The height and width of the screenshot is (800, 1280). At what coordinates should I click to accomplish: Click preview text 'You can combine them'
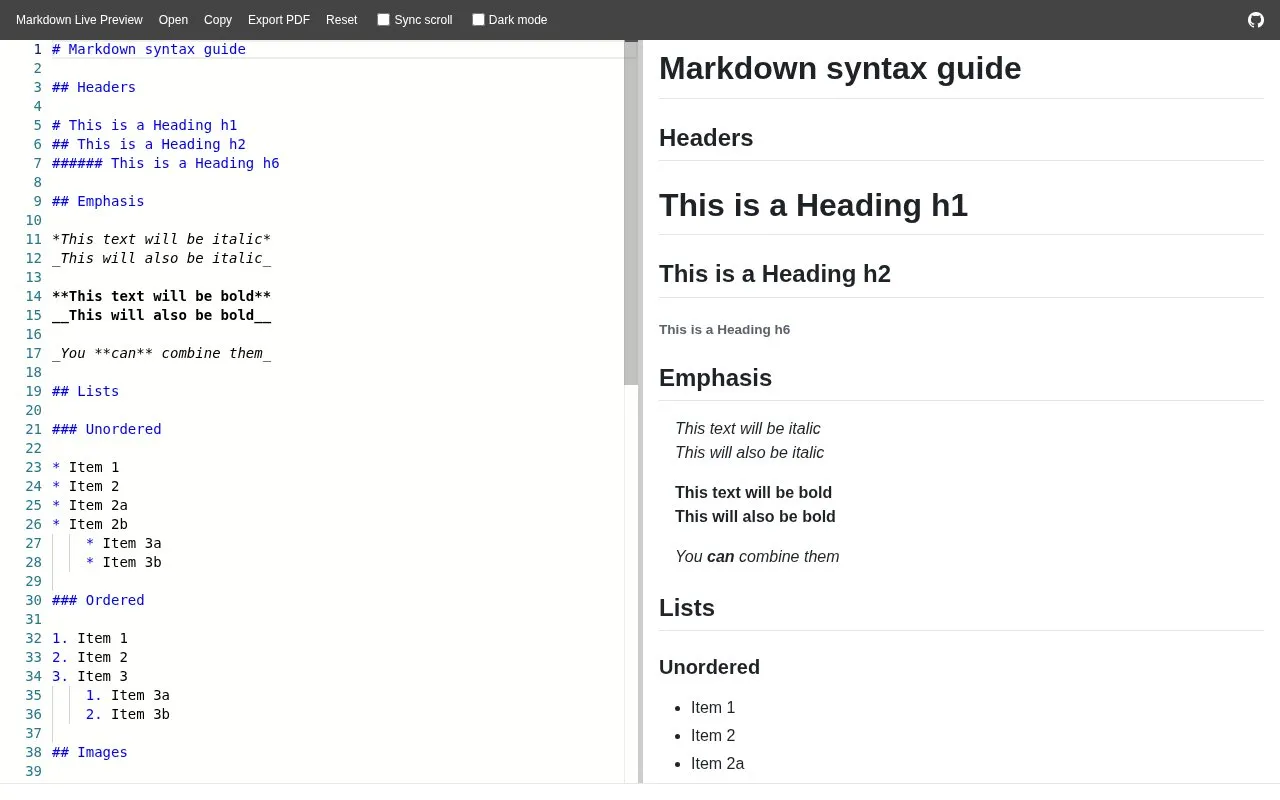point(757,557)
